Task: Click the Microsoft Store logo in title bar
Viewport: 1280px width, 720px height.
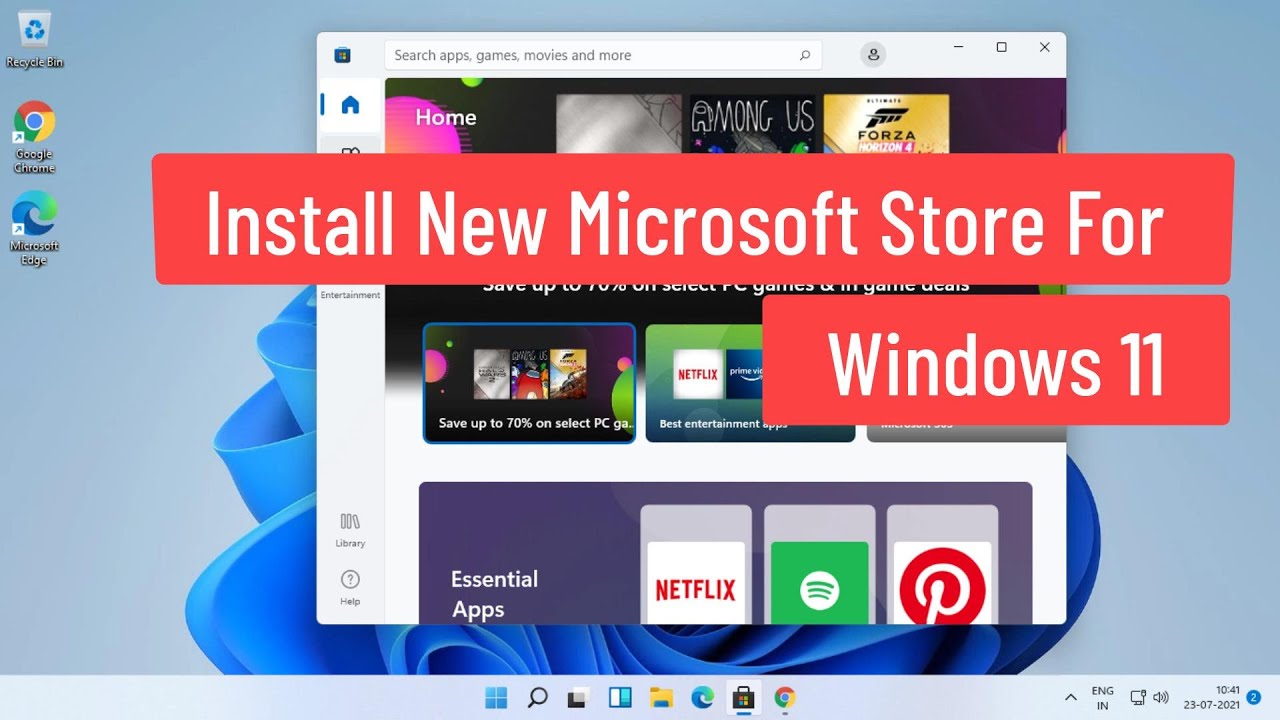Action: pyautogui.click(x=342, y=55)
